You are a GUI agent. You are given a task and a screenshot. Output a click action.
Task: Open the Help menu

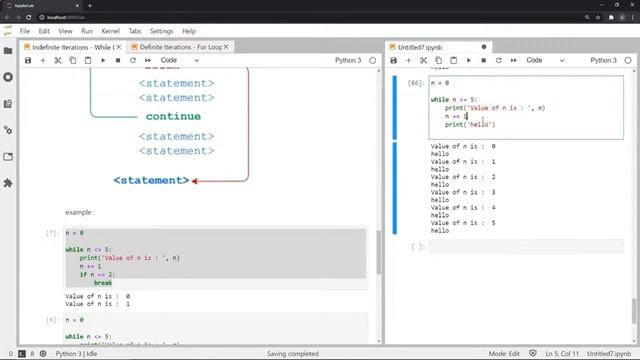click(189, 31)
